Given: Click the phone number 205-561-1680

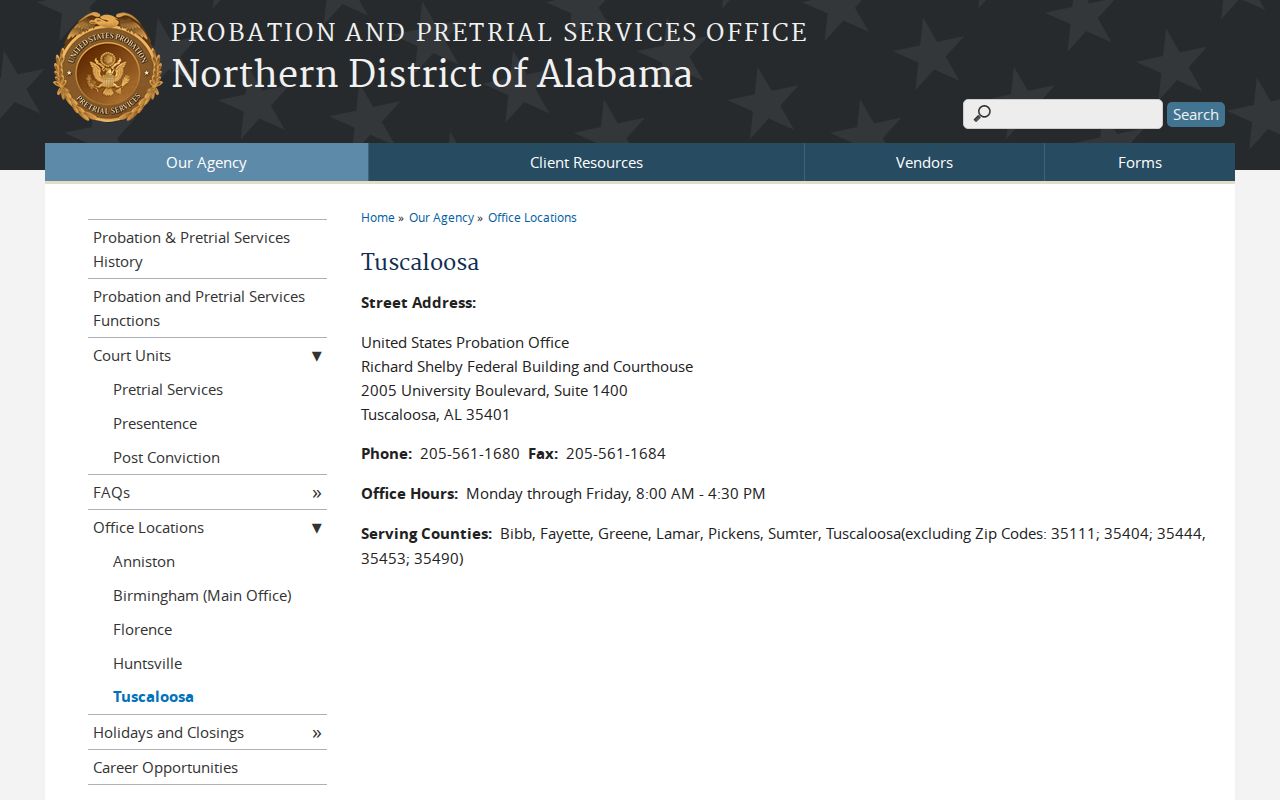Looking at the screenshot, I should click(x=470, y=454).
